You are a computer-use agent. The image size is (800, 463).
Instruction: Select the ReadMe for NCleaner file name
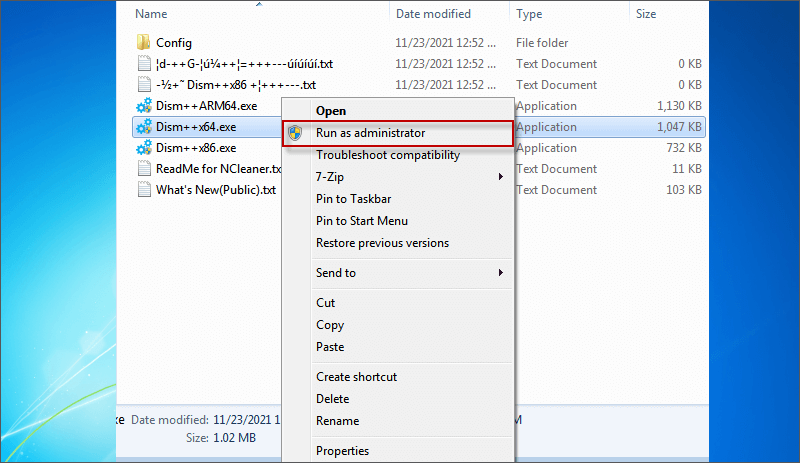[x=218, y=168]
